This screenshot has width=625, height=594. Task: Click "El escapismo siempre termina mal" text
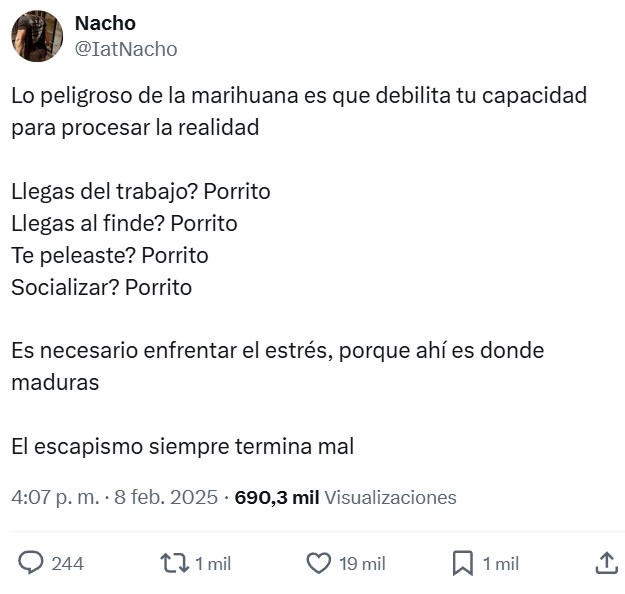pos(182,447)
